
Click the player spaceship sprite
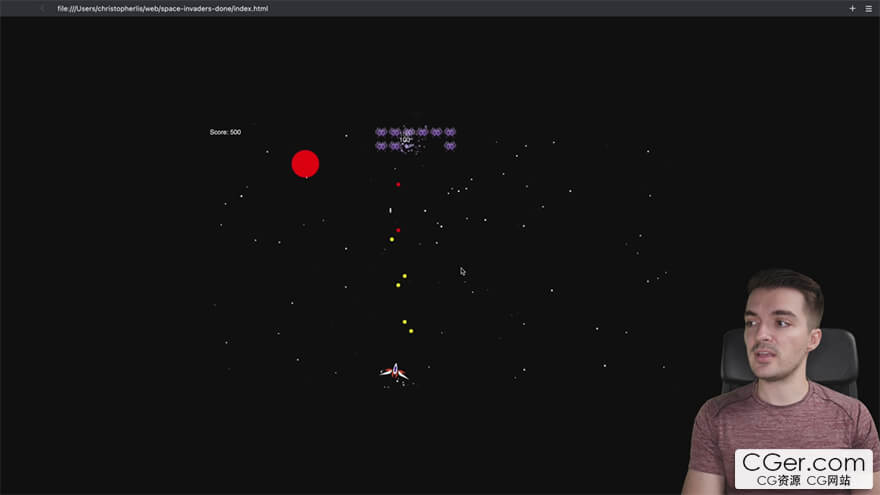click(394, 372)
